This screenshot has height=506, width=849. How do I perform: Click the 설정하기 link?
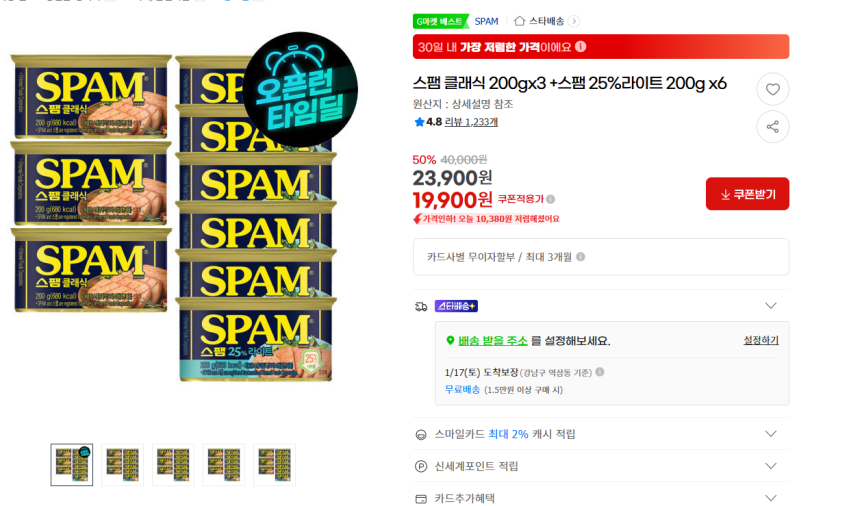(761, 340)
